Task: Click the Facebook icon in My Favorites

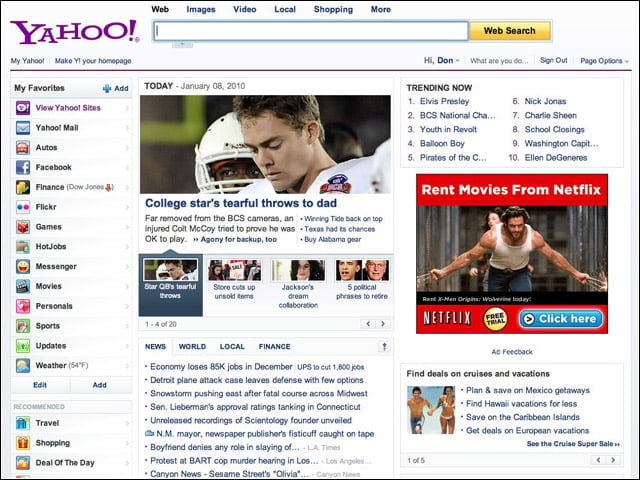Action: point(23,167)
